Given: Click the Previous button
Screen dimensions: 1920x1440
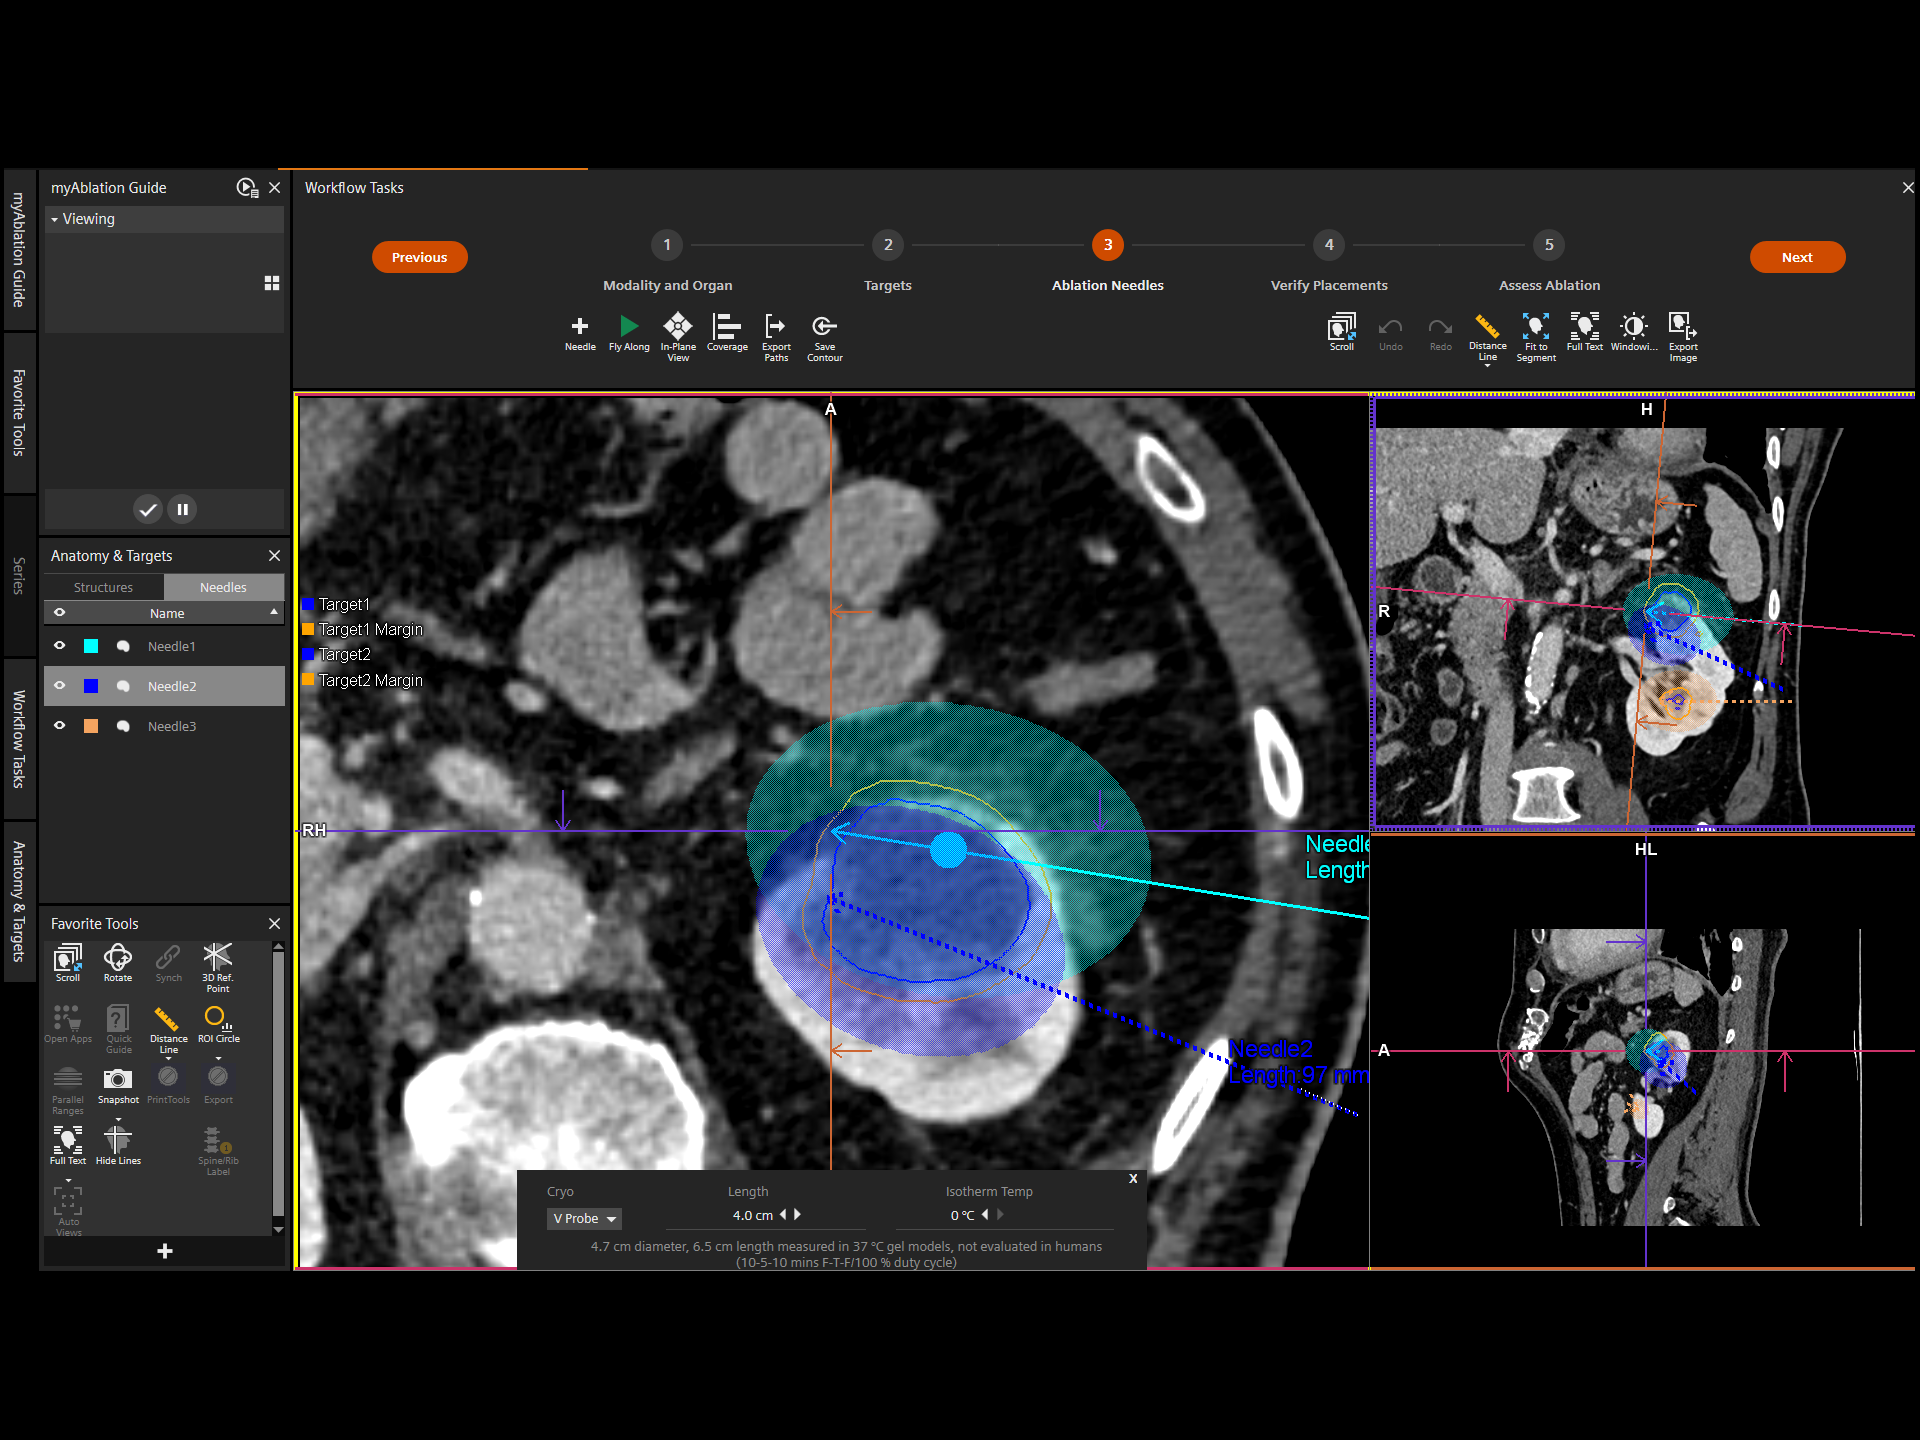Looking at the screenshot, I should pyautogui.click(x=420, y=257).
